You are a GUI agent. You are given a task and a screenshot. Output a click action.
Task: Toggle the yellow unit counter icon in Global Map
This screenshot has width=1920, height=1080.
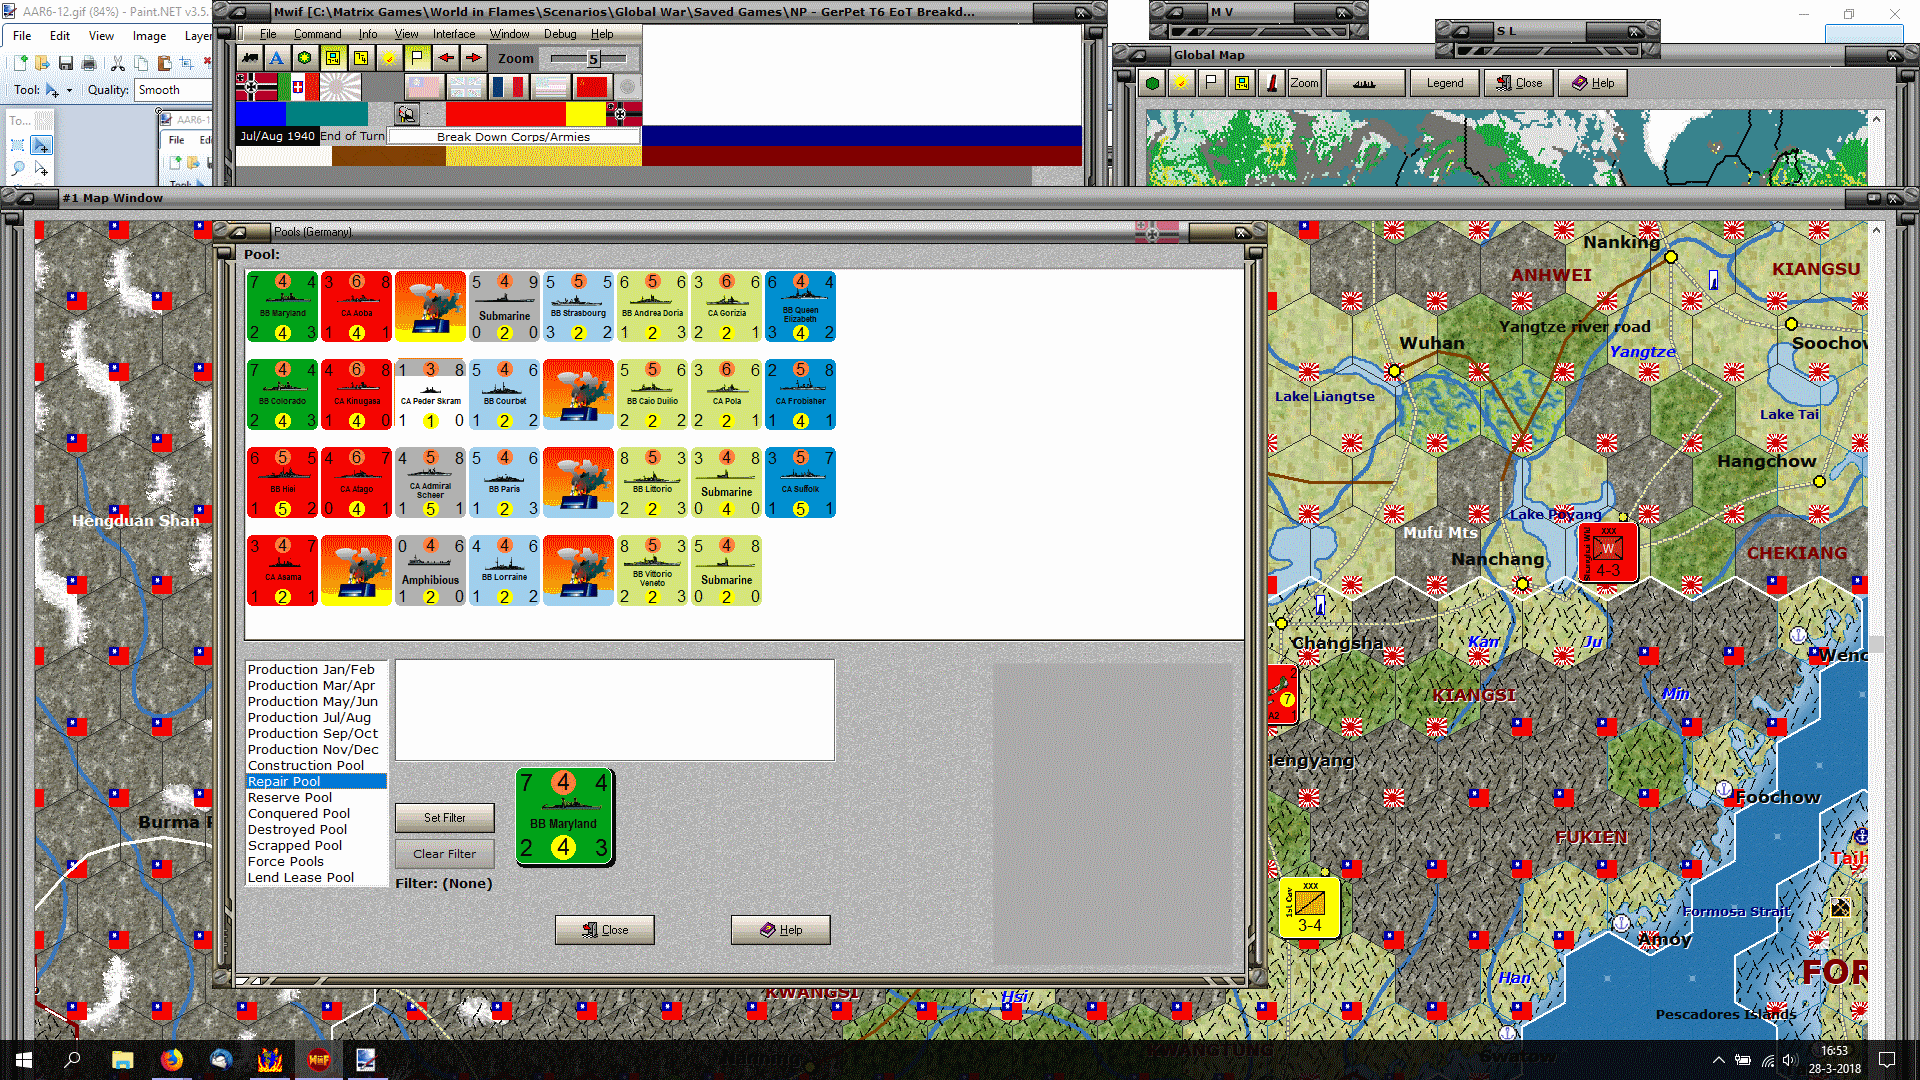(x=1241, y=83)
